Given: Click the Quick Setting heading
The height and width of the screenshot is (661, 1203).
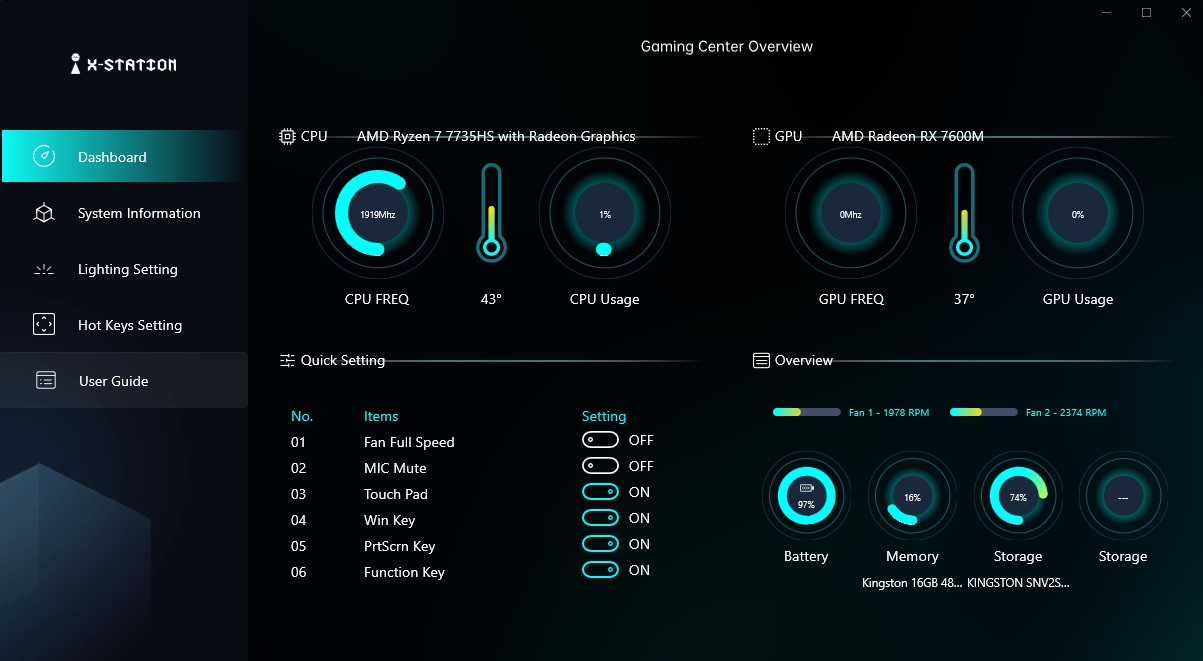Looking at the screenshot, I should [x=343, y=360].
